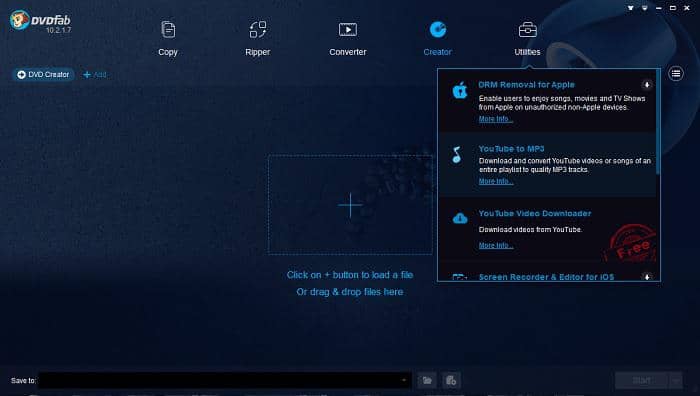Click the download arrow for Screen Recorder
The image size is (700, 396).
click(x=646, y=277)
